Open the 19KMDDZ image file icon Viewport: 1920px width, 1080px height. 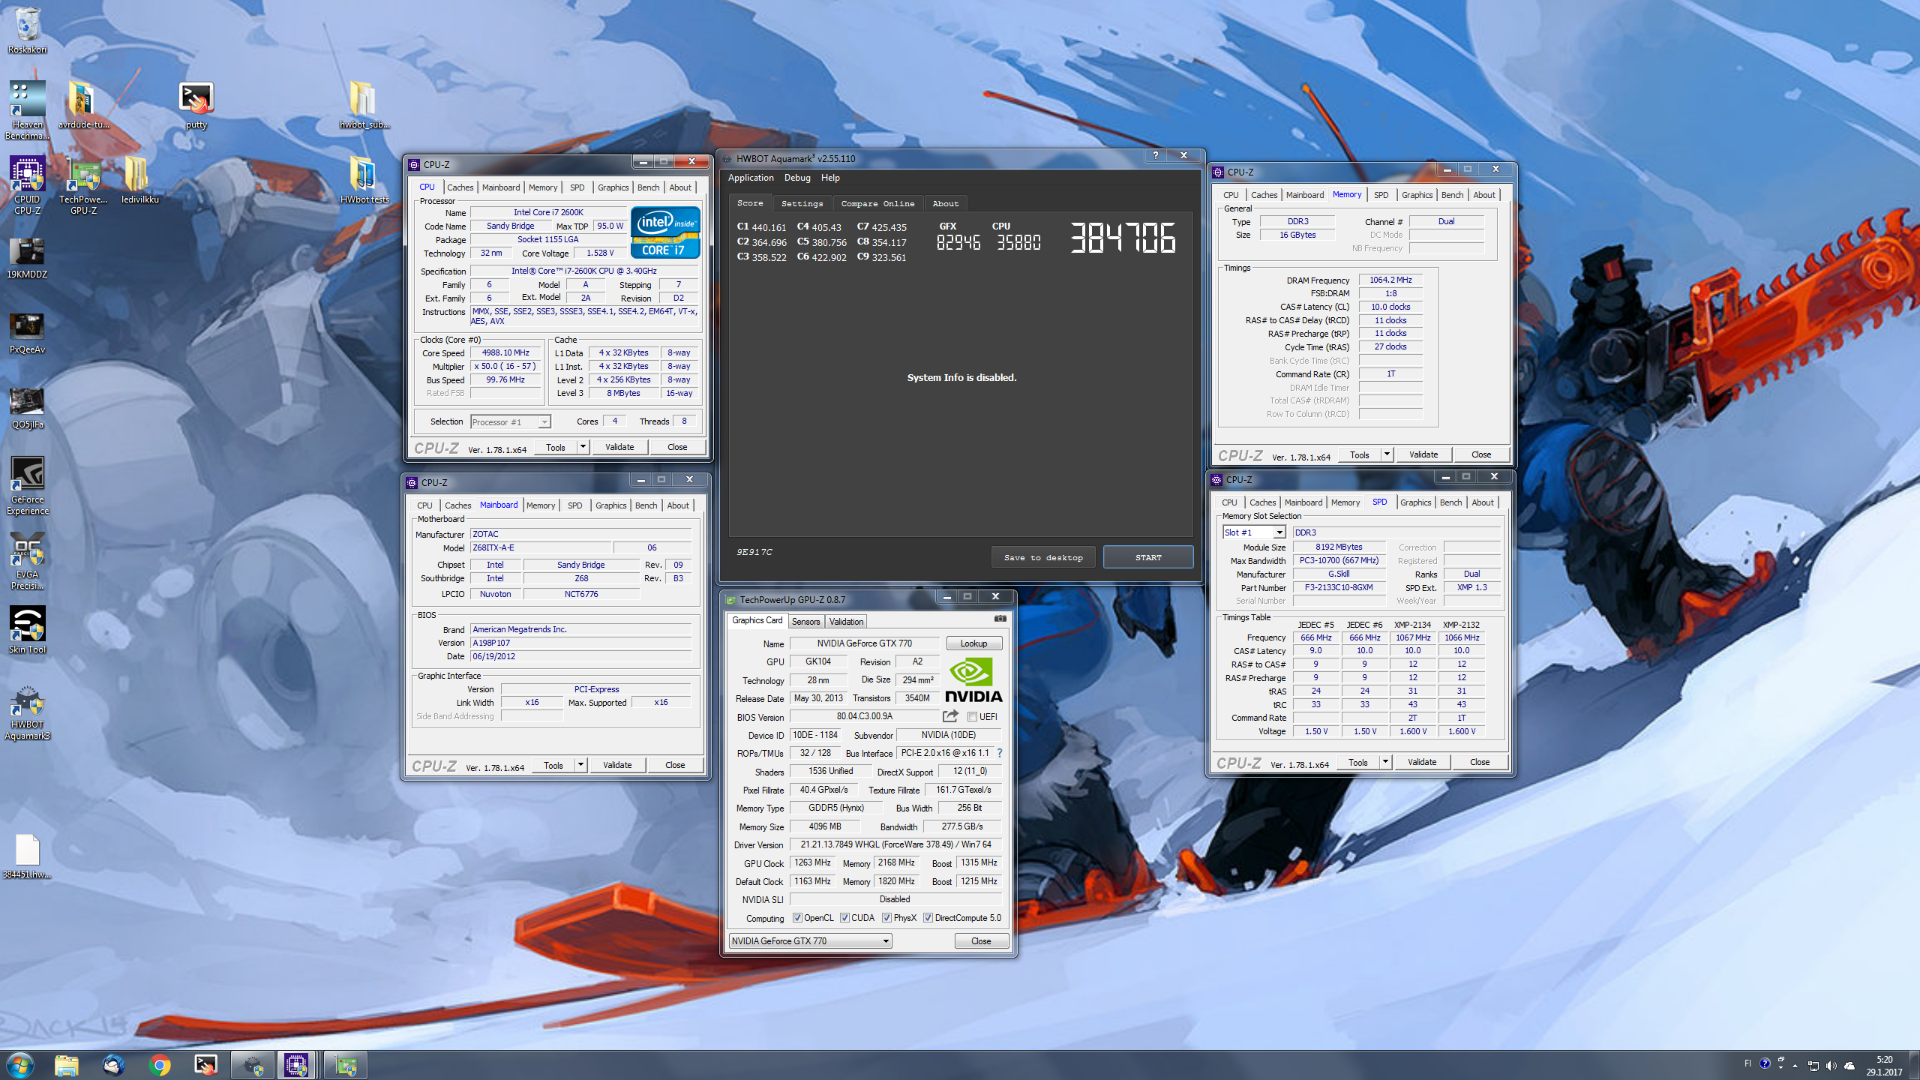27,257
